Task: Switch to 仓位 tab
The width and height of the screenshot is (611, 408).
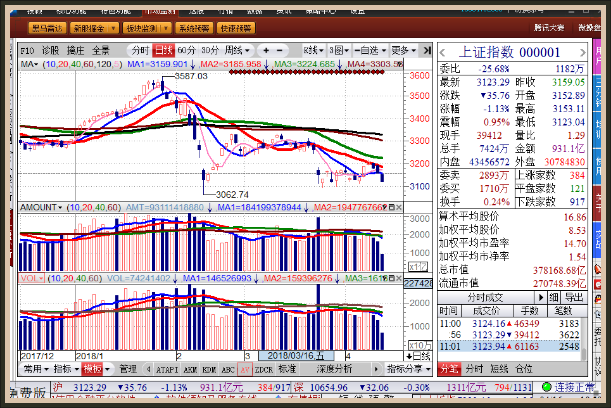Action: click(x=524, y=369)
